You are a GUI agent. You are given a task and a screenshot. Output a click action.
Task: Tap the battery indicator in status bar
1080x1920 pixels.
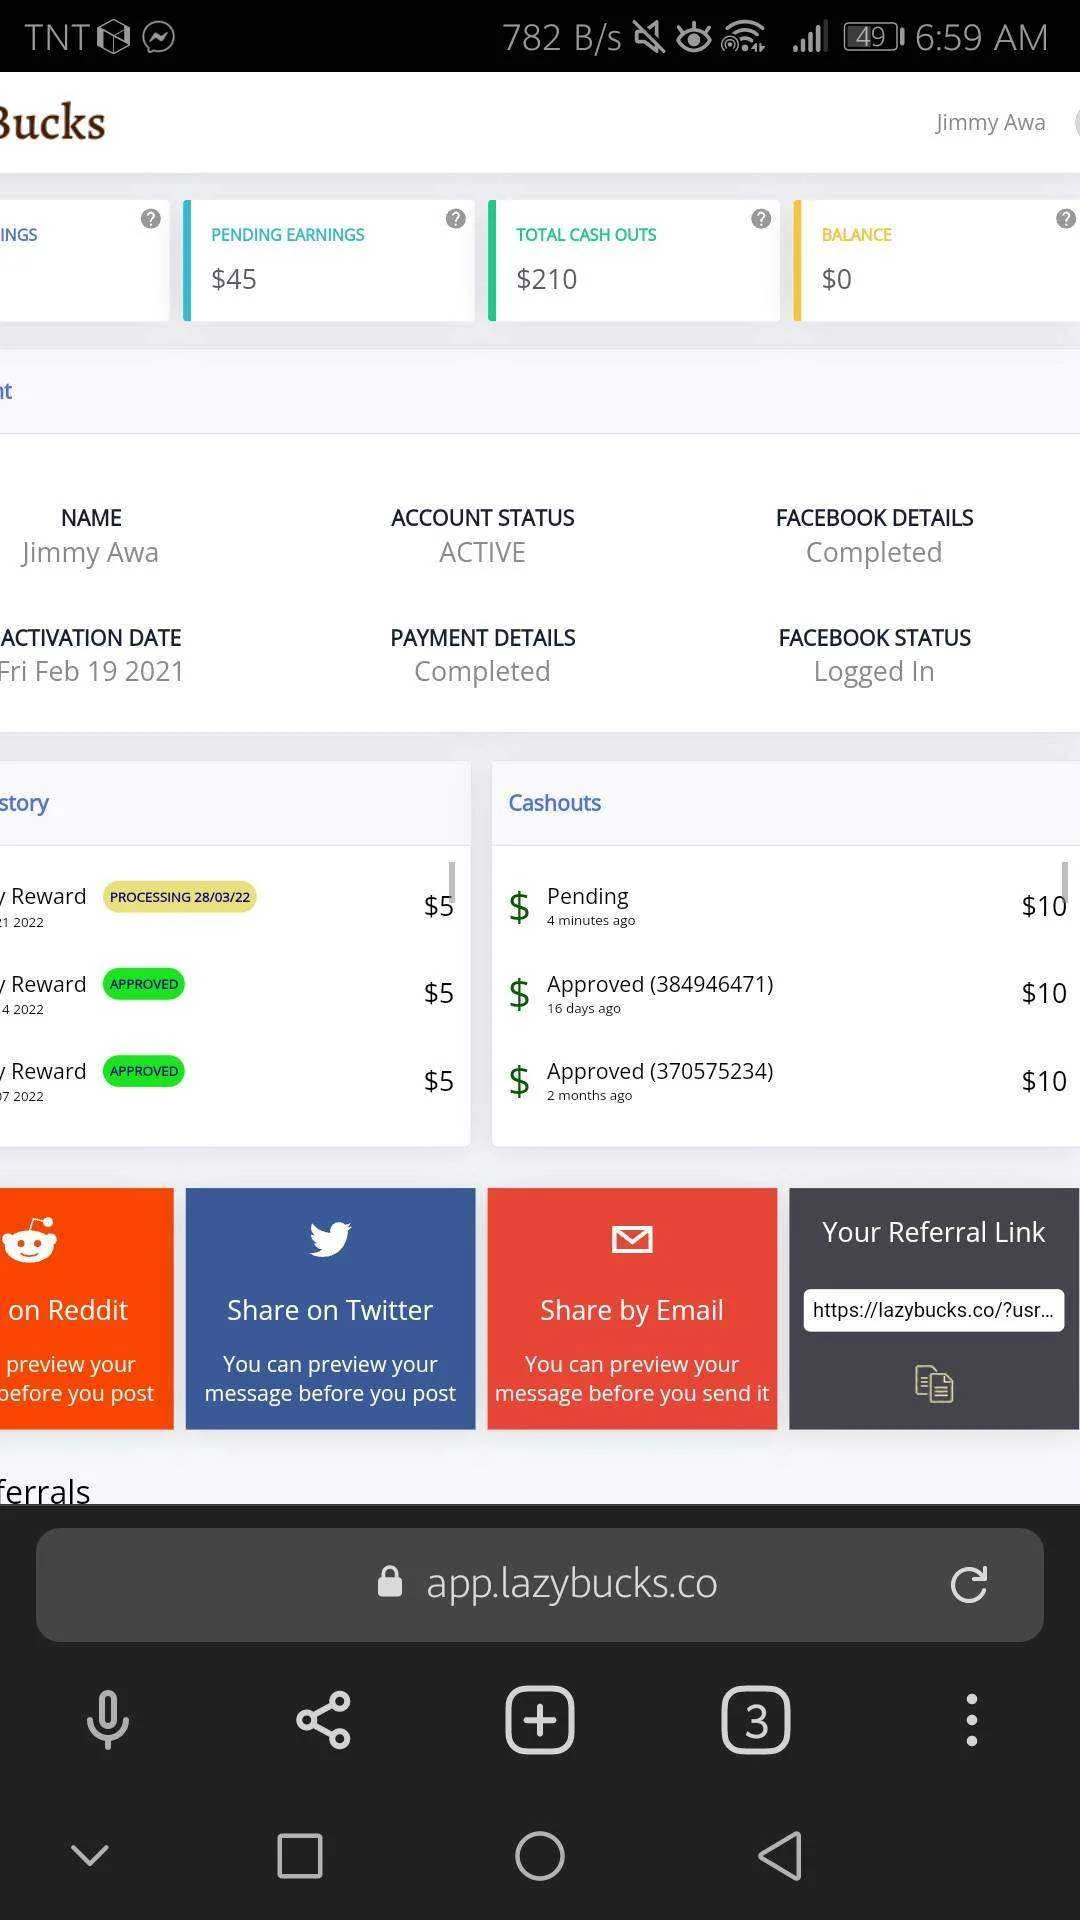(x=874, y=37)
